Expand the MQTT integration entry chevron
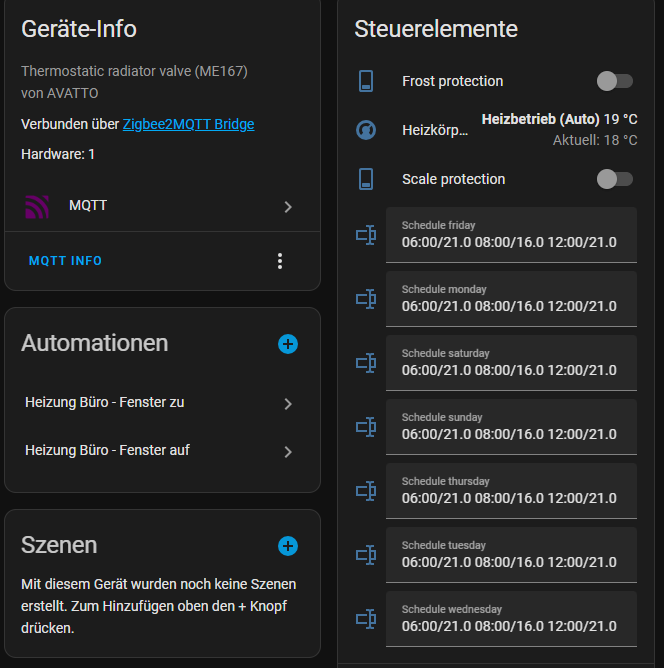 288,207
